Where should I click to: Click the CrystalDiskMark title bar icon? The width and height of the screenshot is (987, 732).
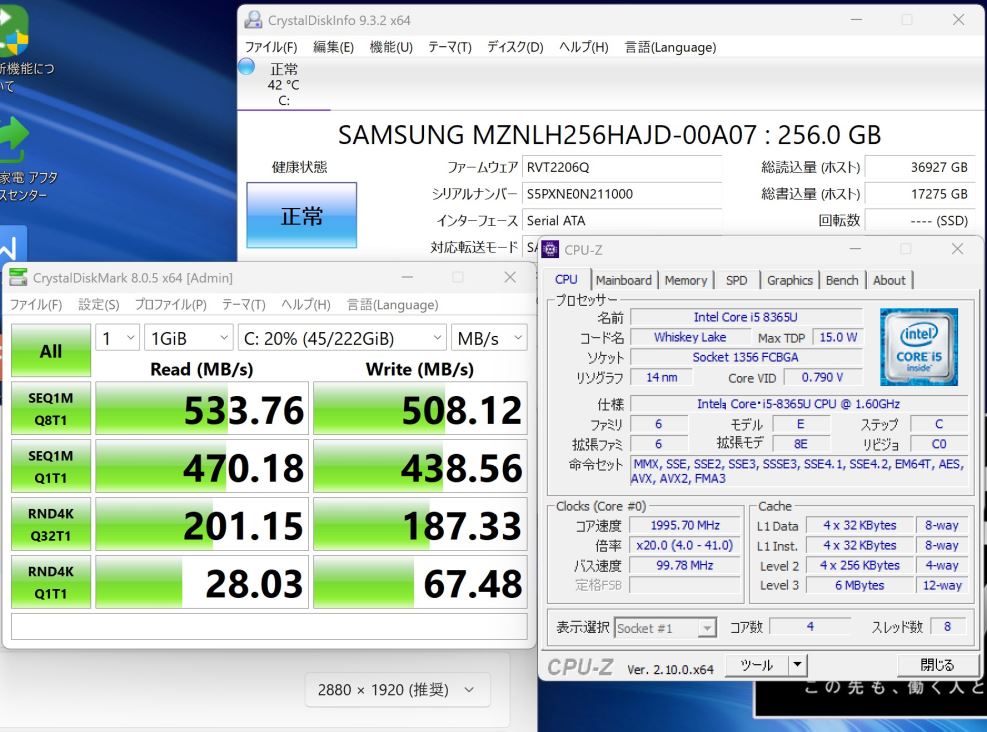pyautogui.click(x=18, y=278)
